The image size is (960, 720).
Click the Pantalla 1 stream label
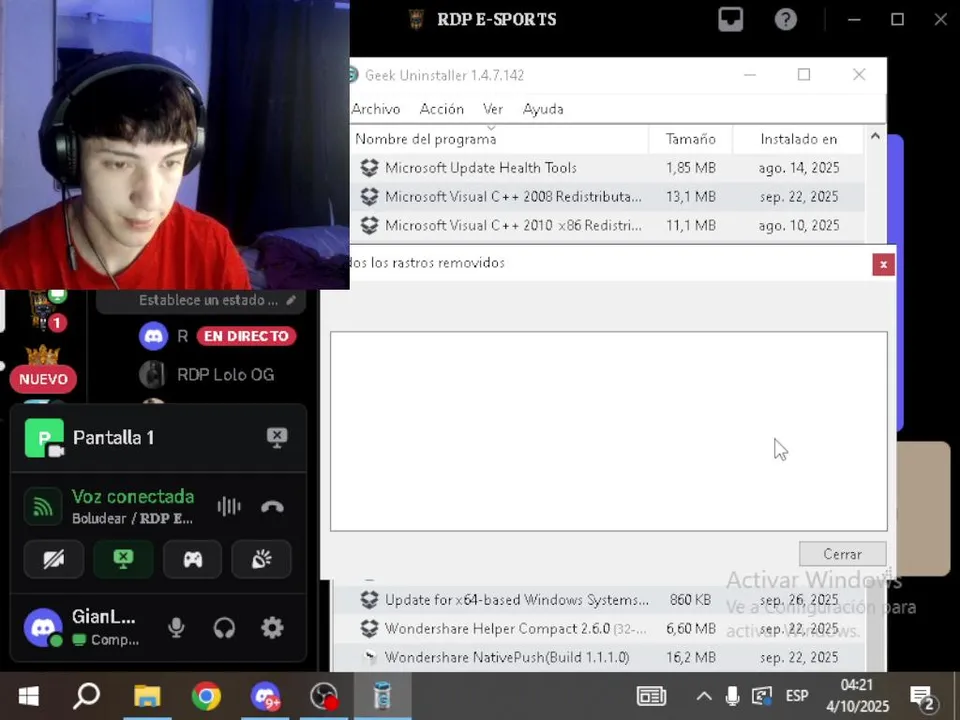tap(113, 438)
